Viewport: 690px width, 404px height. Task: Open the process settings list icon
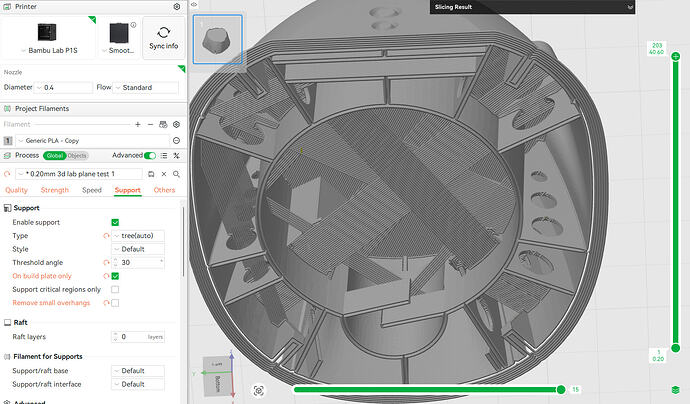[x=164, y=156]
